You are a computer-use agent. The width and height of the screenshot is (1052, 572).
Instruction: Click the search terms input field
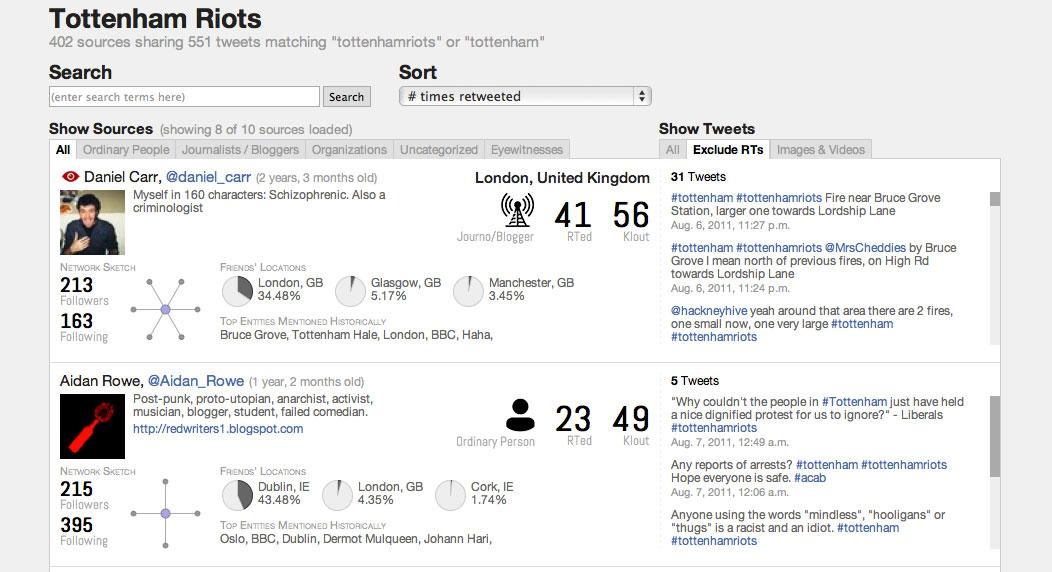pyautogui.click(x=185, y=97)
